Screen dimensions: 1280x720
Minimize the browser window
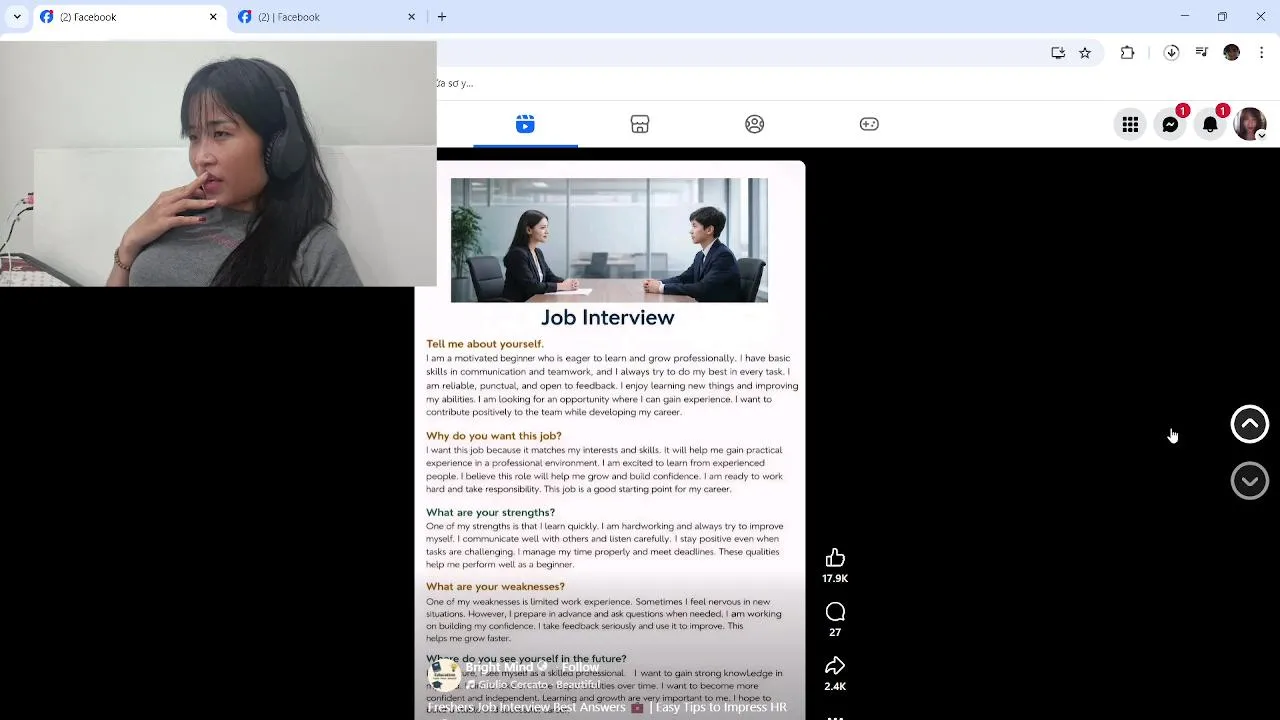(x=1185, y=17)
